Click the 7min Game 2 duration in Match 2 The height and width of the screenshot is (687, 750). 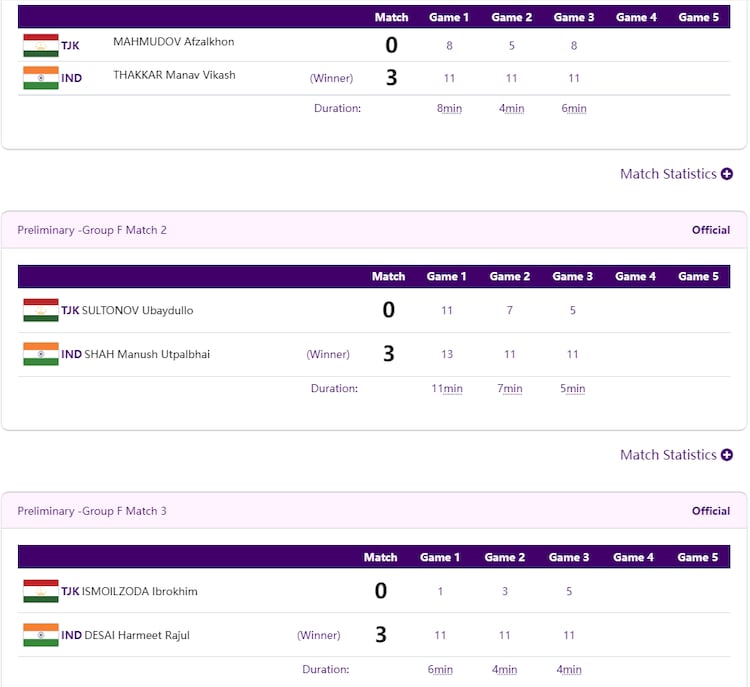(509, 389)
